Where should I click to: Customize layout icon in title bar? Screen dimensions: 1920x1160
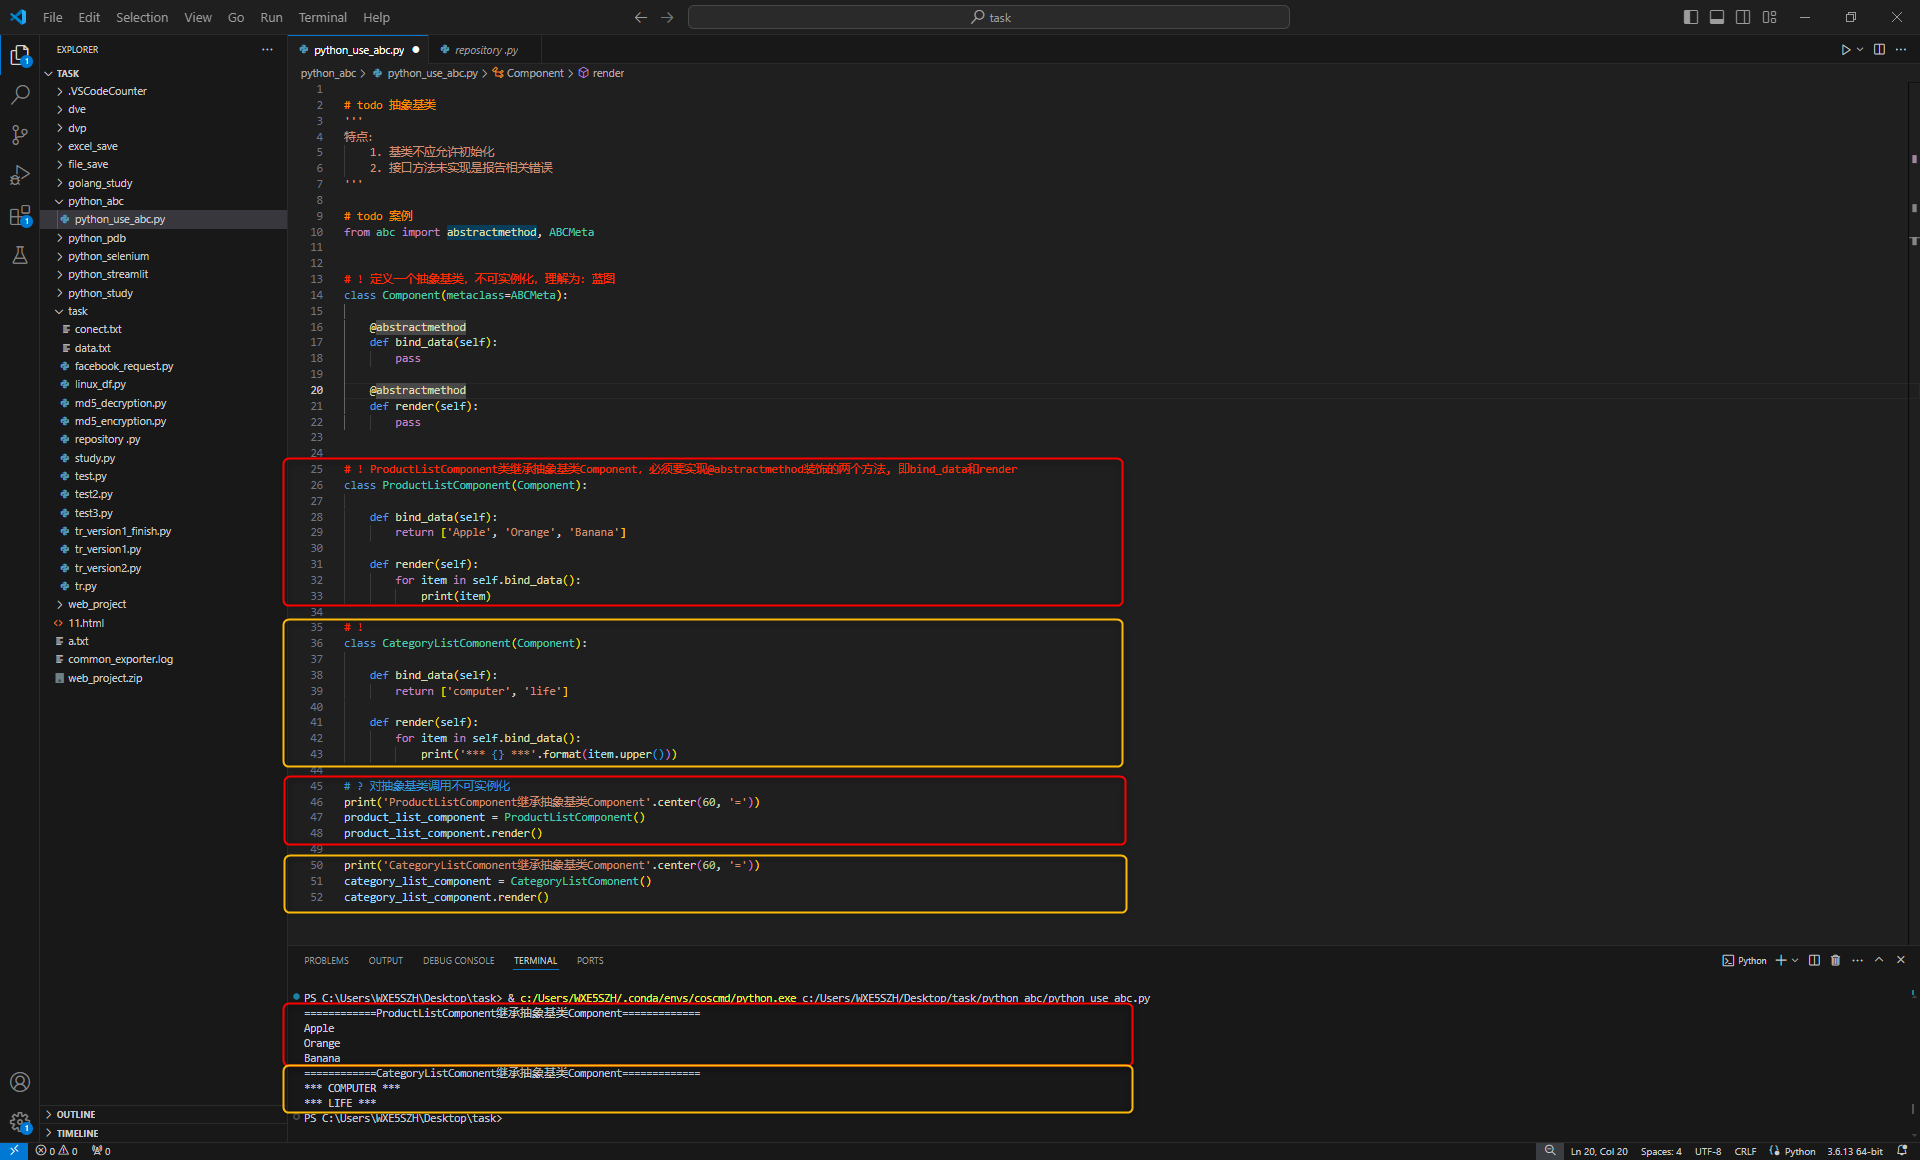point(1769,17)
